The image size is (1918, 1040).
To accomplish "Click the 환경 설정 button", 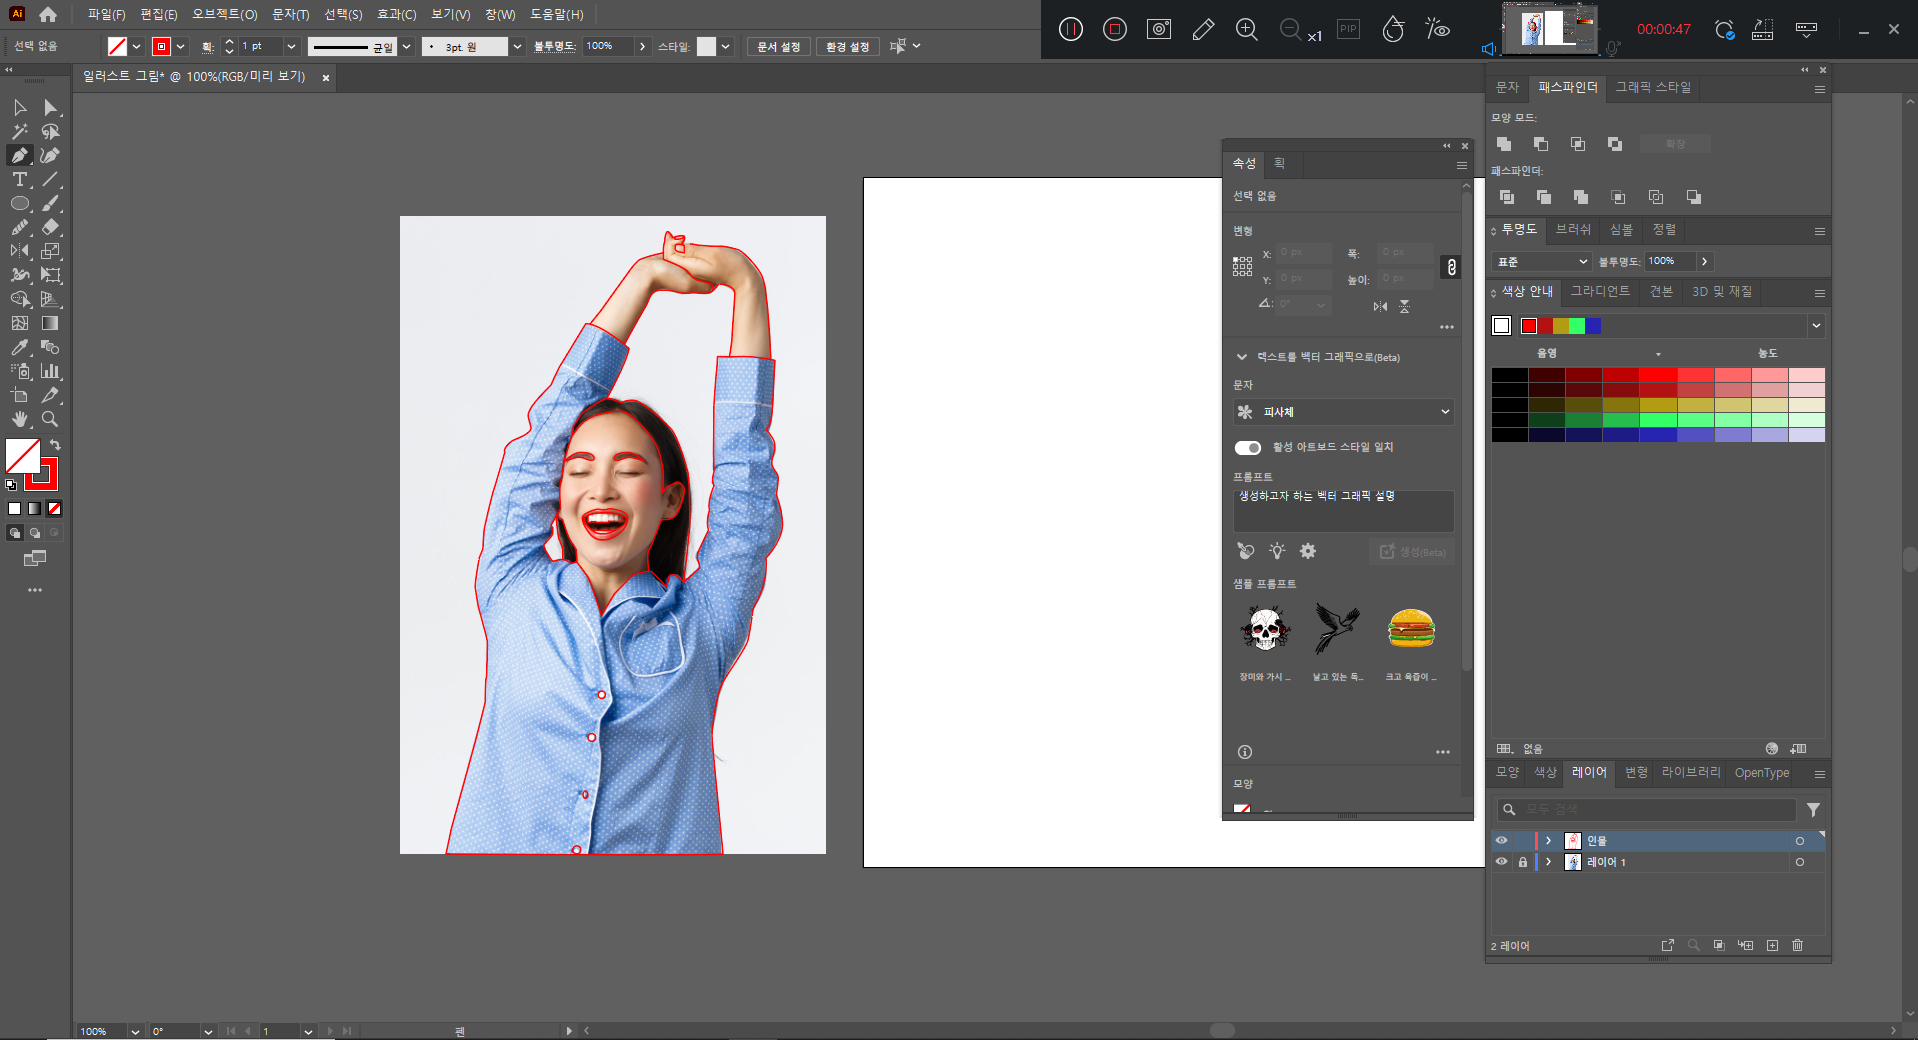I will [x=847, y=47].
